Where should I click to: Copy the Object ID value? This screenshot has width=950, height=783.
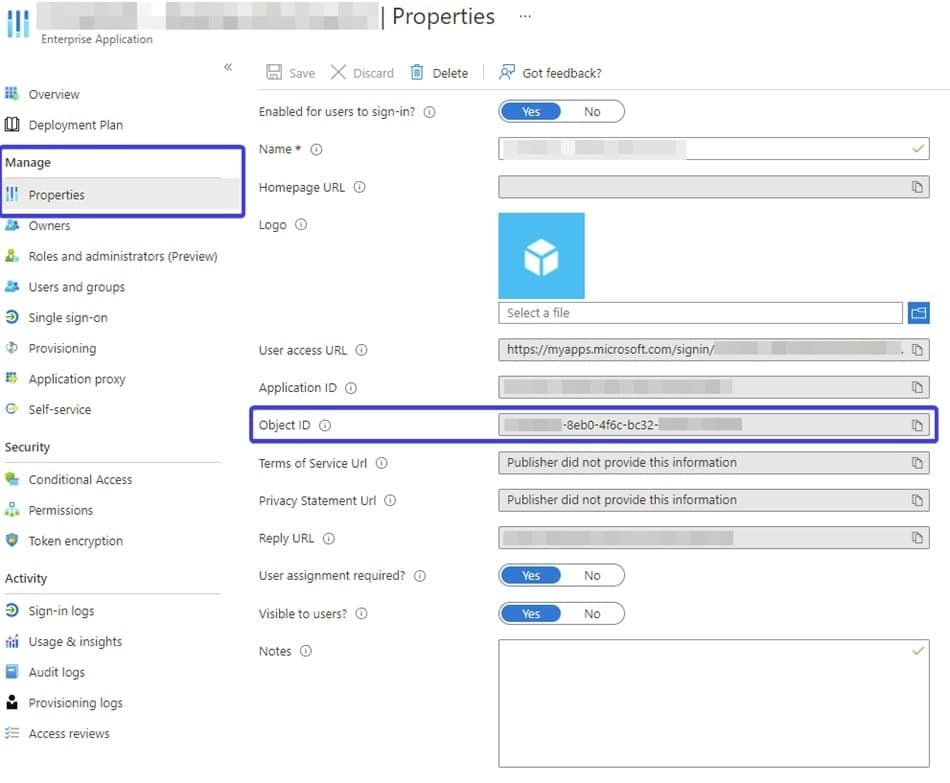pyautogui.click(x=917, y=425)
